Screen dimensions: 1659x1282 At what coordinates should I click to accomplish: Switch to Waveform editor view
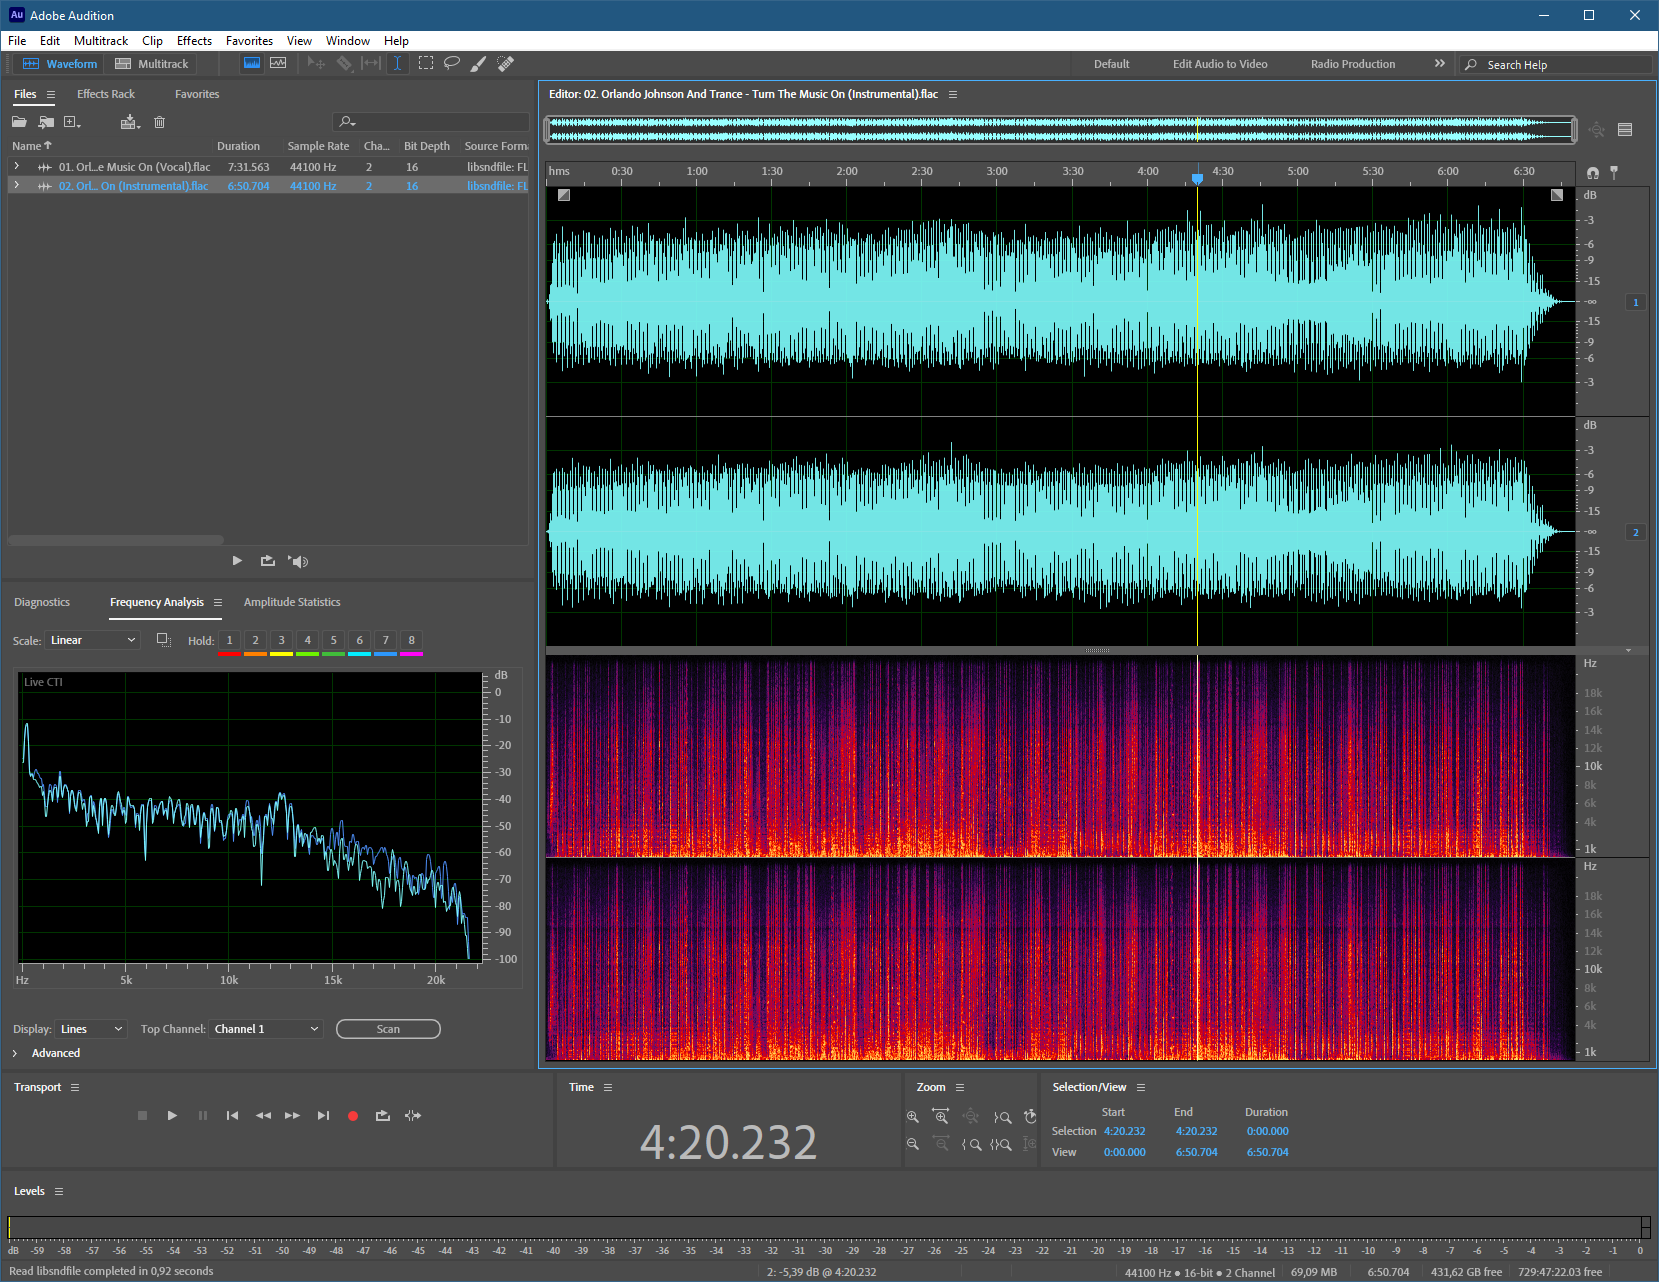click(x=60, y=64)
